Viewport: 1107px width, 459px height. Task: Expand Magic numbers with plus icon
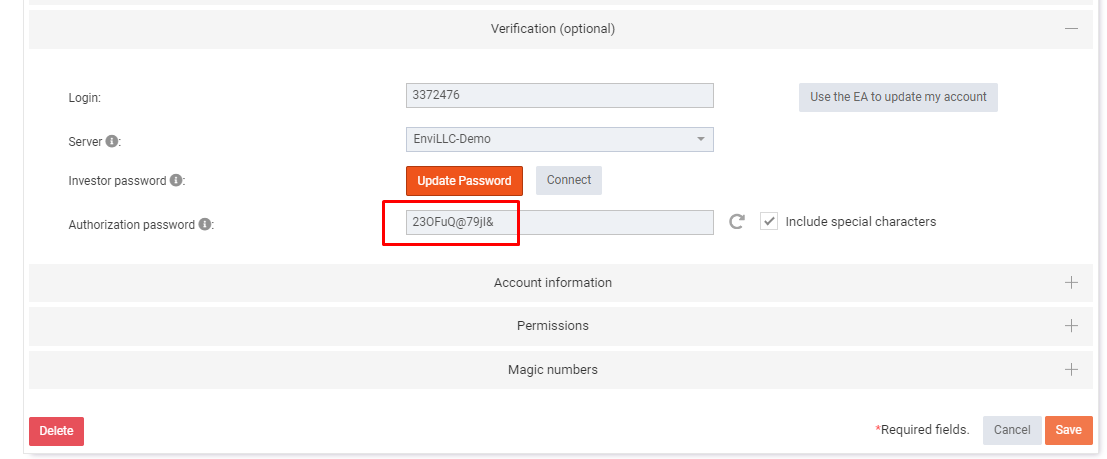click(x=1071, y=370)
